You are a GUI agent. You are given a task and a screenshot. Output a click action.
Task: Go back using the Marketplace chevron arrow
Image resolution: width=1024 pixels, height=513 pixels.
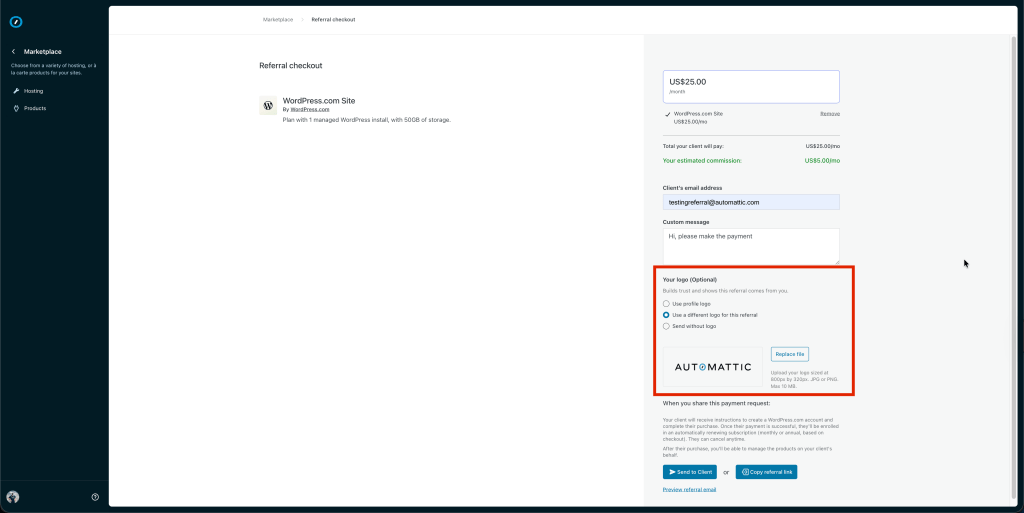(14, 51)
